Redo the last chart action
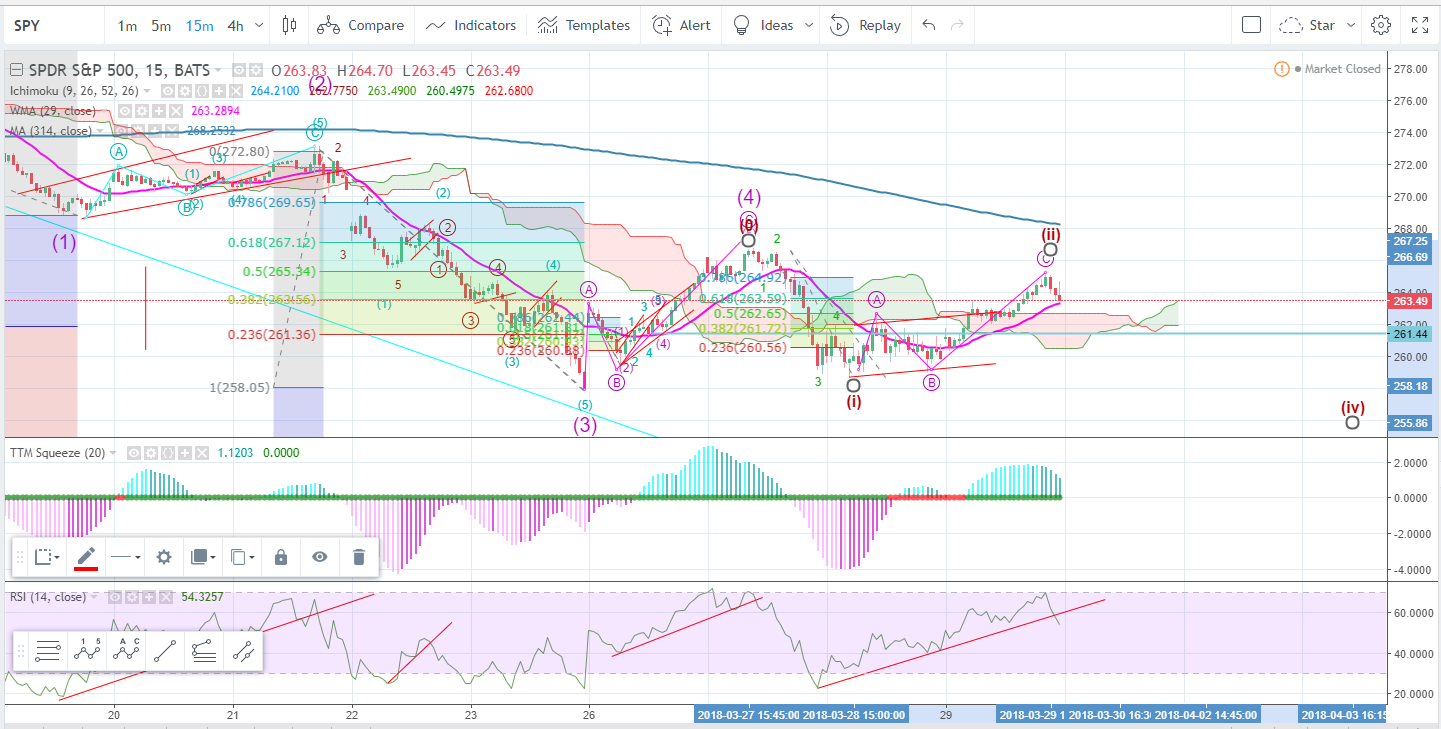The width and height of the screenshot is (1441, 729). [x=958, y=25]
